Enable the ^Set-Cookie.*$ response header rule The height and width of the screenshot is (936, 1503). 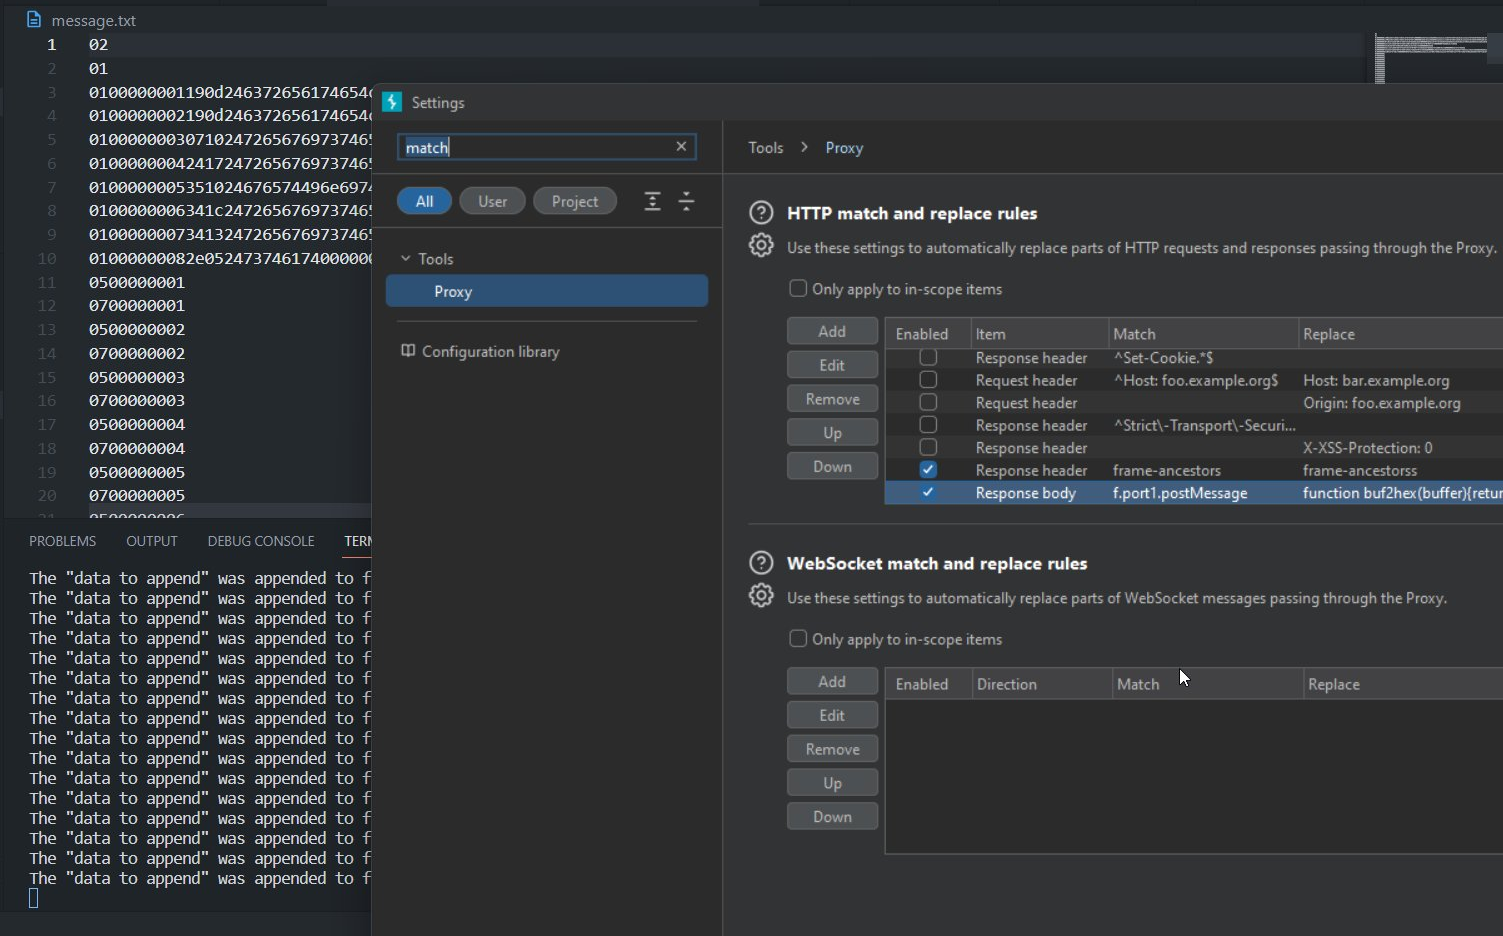[928, 357]
